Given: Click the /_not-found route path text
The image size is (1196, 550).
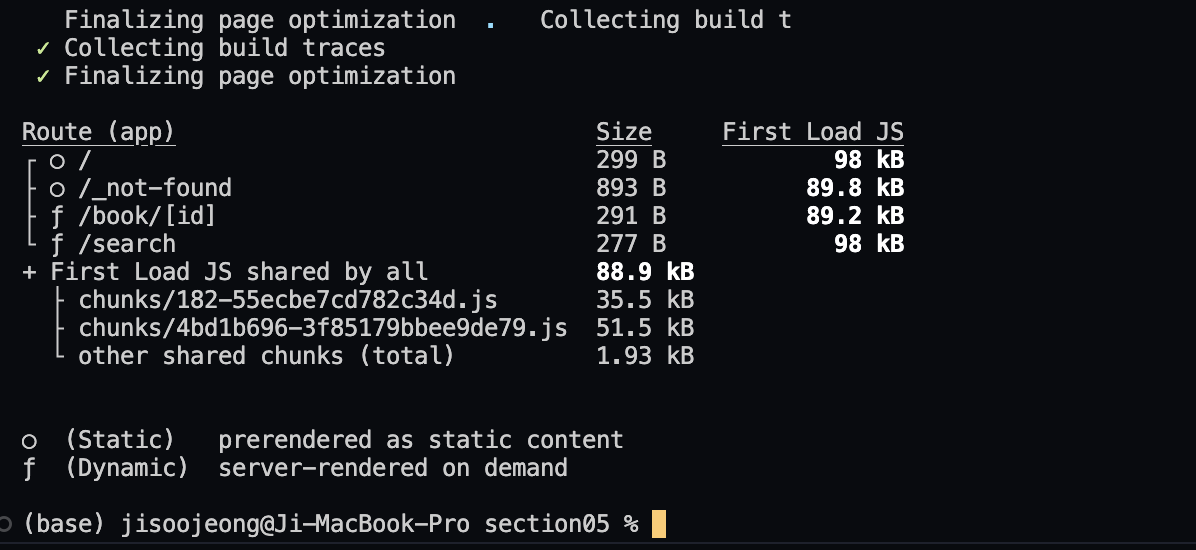Looking at the screenshot, I should (x=155, y=188).
